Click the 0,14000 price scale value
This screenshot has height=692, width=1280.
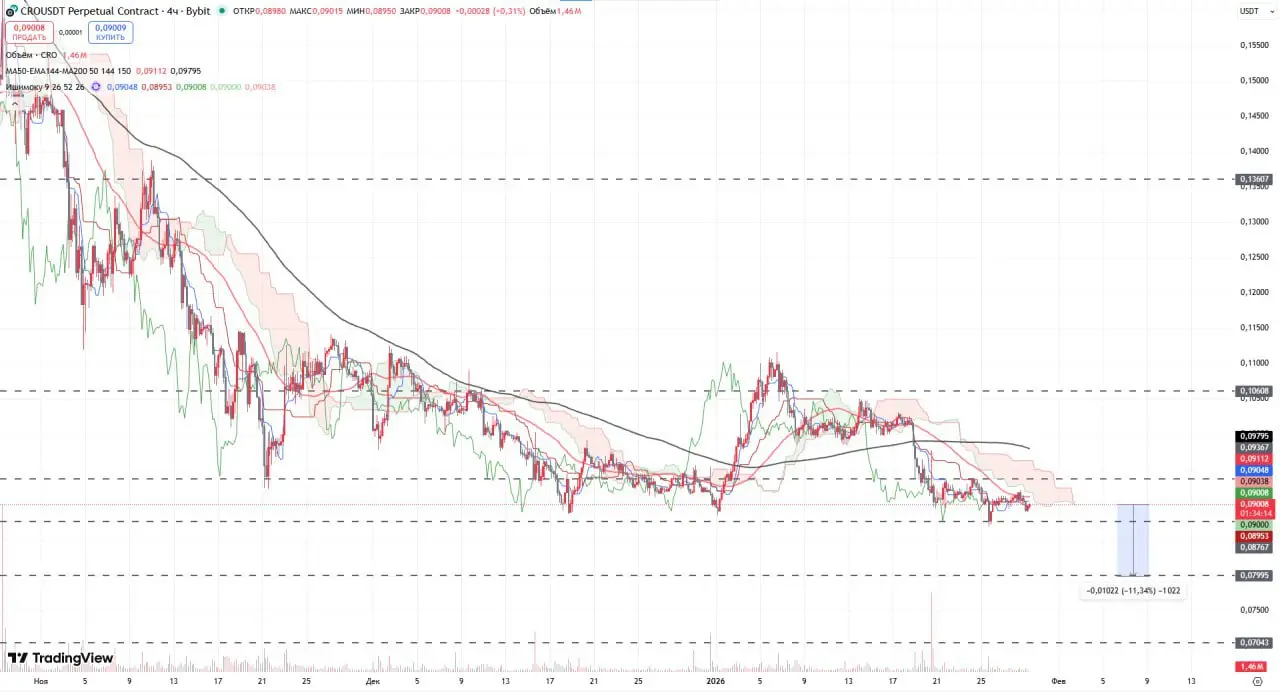point(1254,151)
